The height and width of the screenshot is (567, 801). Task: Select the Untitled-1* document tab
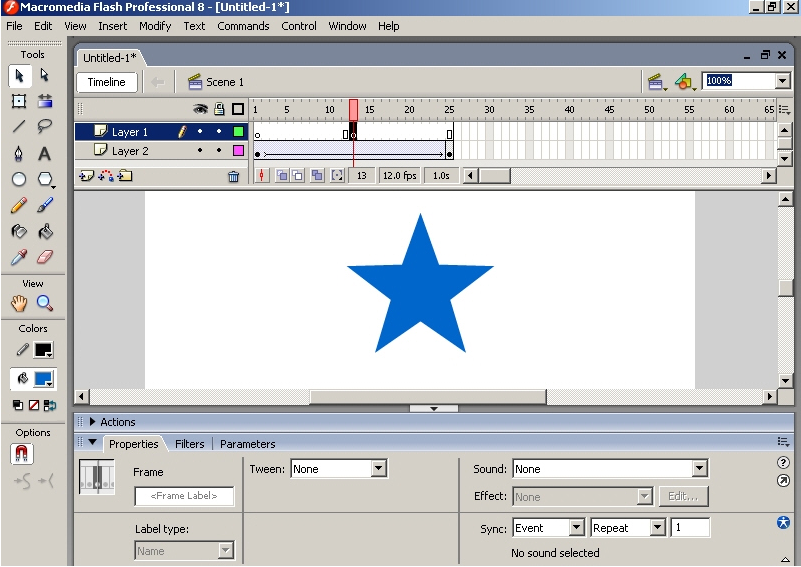pos(110,58)
